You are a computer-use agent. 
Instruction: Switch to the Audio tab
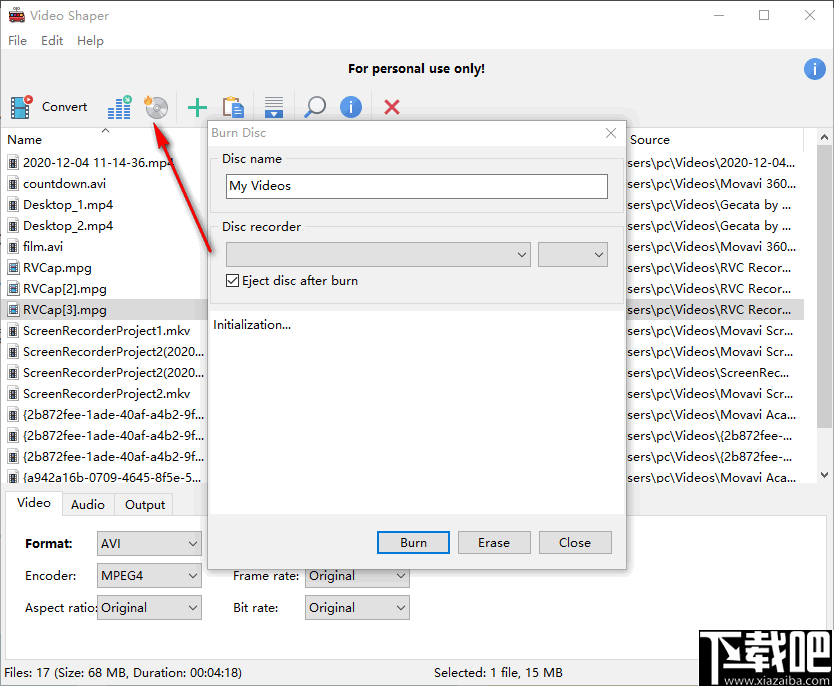(x=88, y=505)
